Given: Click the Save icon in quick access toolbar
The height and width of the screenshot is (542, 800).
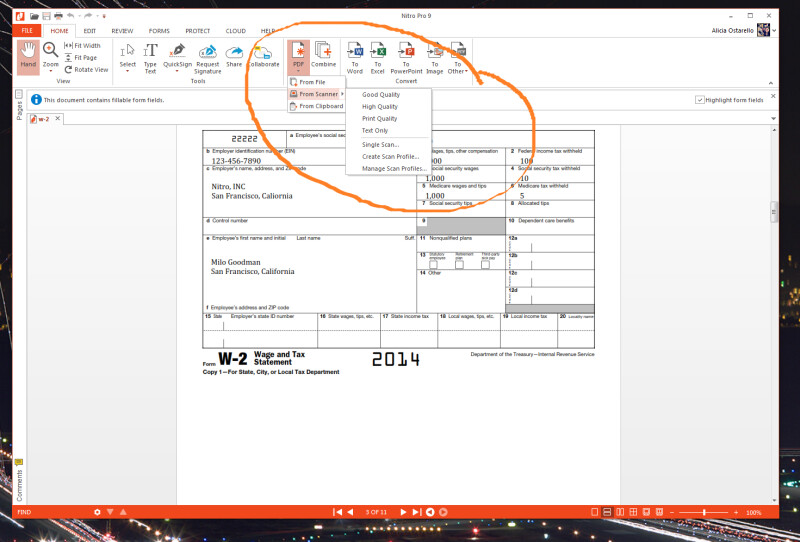Looking at the screenshot, I should (x=46, y=16).
